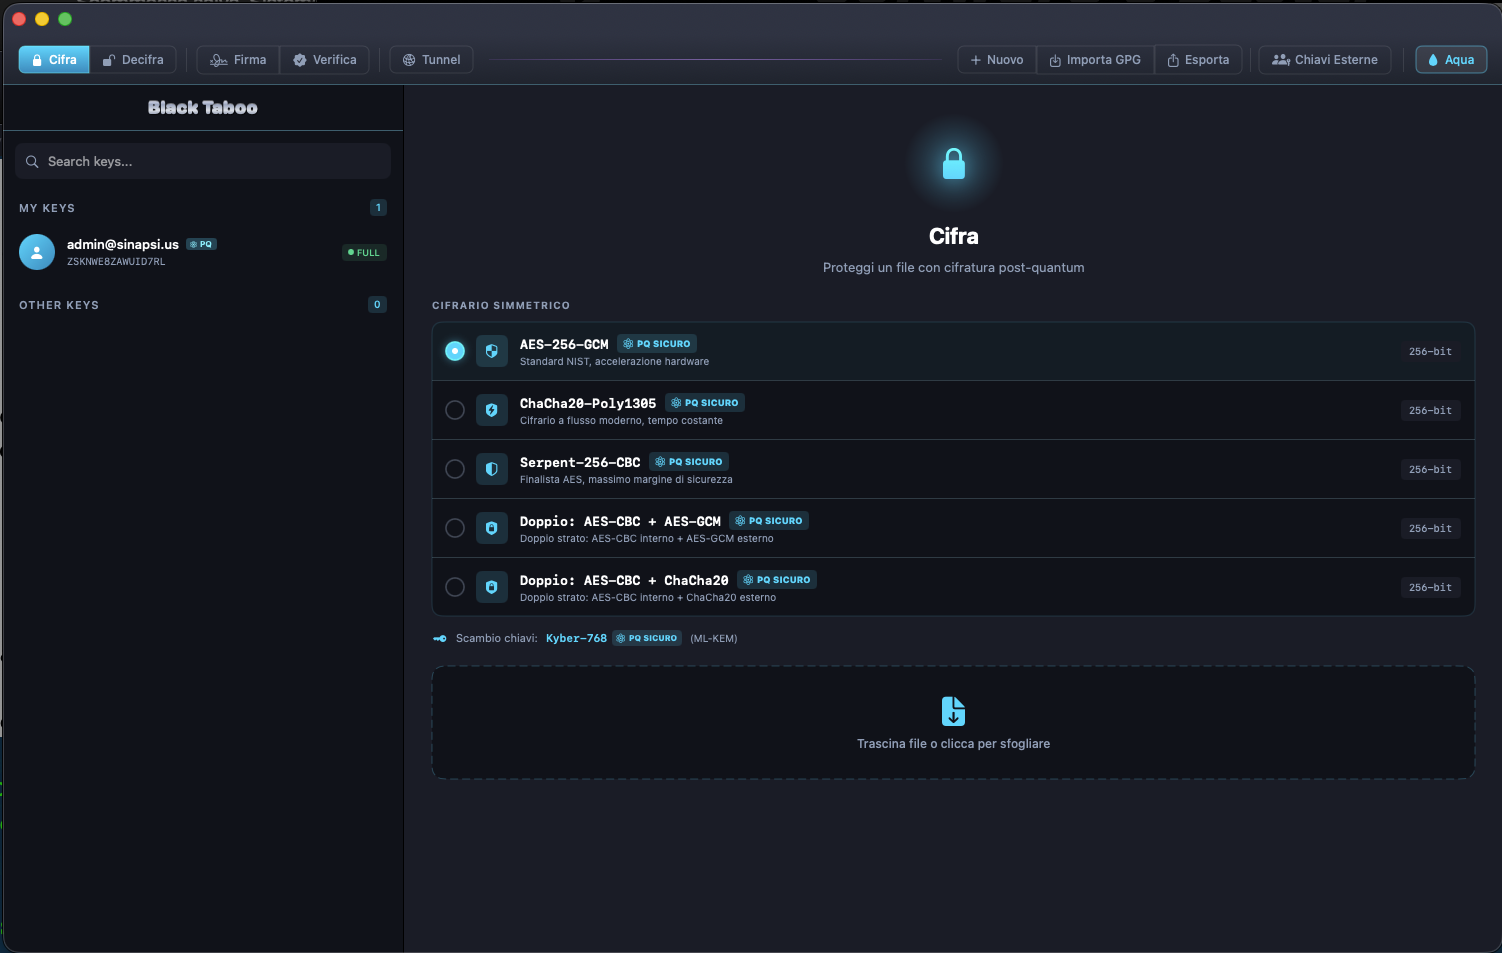Screen dimensions: 1502x953
Task: Select the ChaCha20-Poly1305 cipher radio button
Action: tap(455, 410)
